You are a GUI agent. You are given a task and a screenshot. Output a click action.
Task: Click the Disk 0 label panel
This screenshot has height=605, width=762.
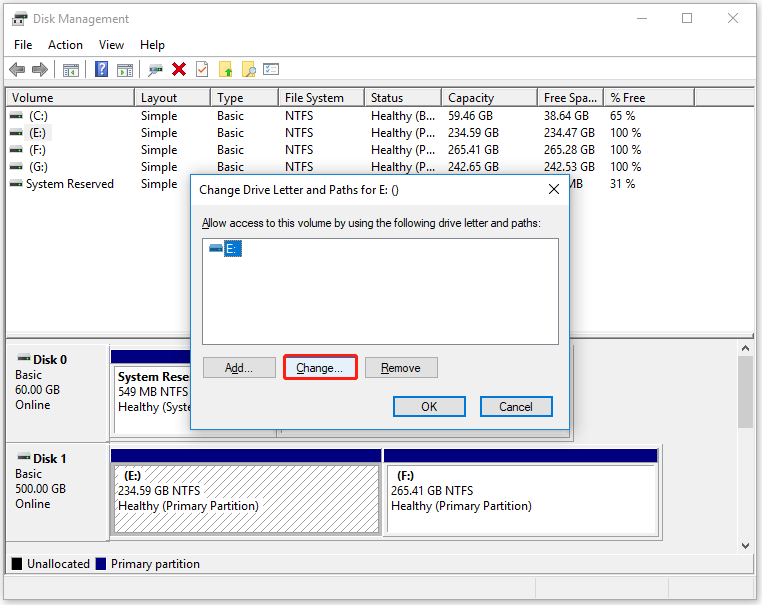pyautogui.click(x=57, y=392)
